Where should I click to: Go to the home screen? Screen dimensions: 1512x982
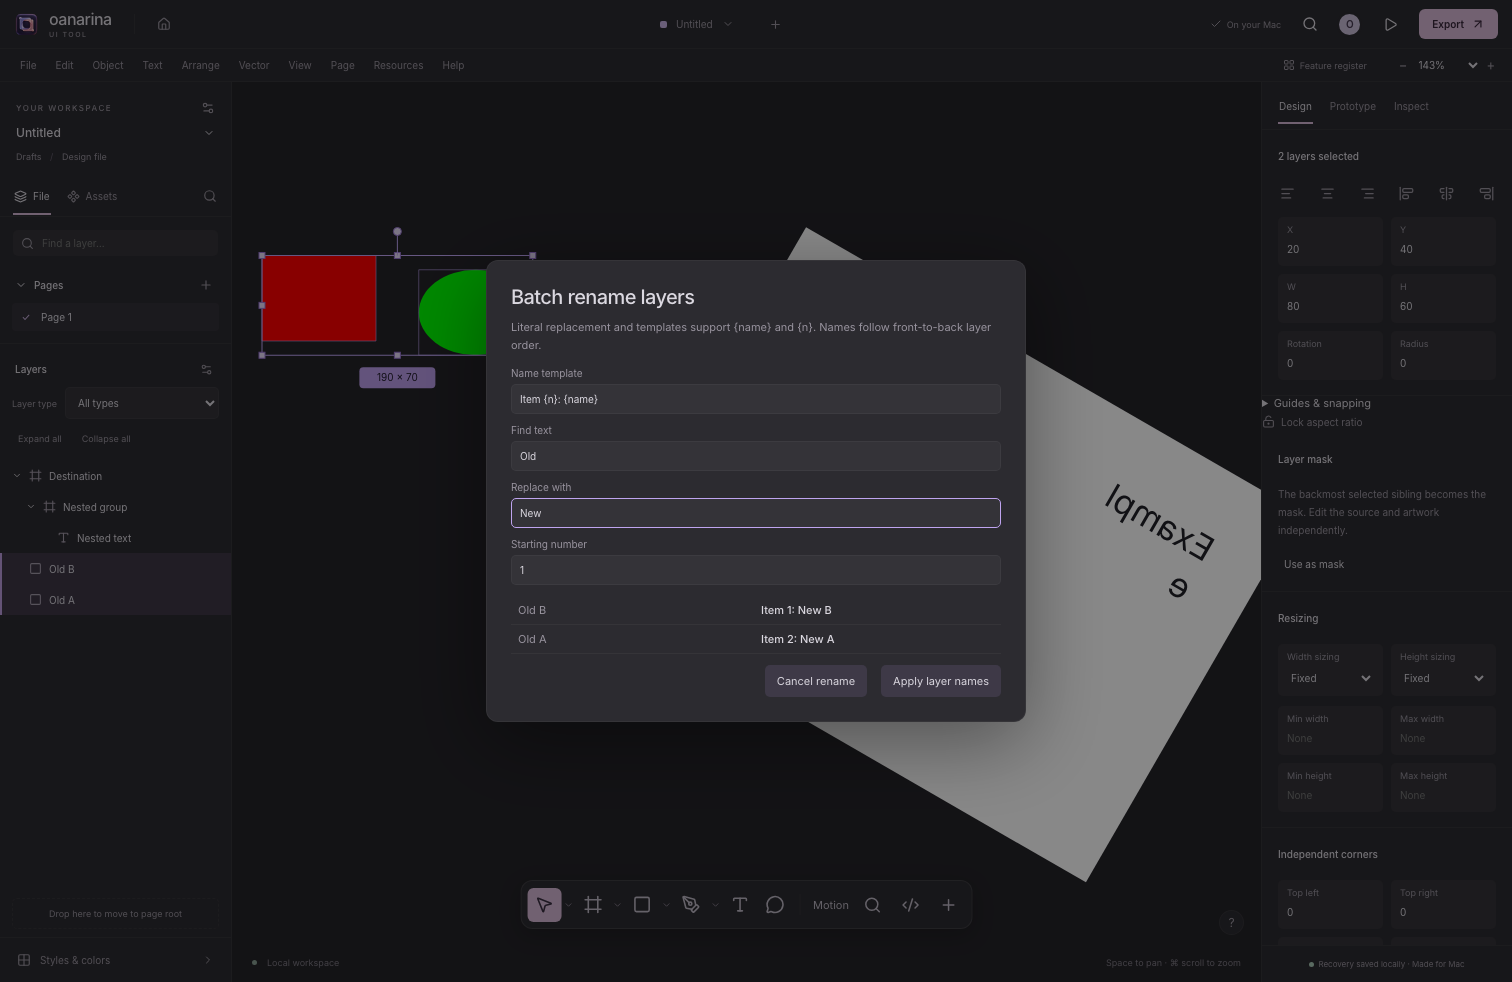click(x=164, y=24)
